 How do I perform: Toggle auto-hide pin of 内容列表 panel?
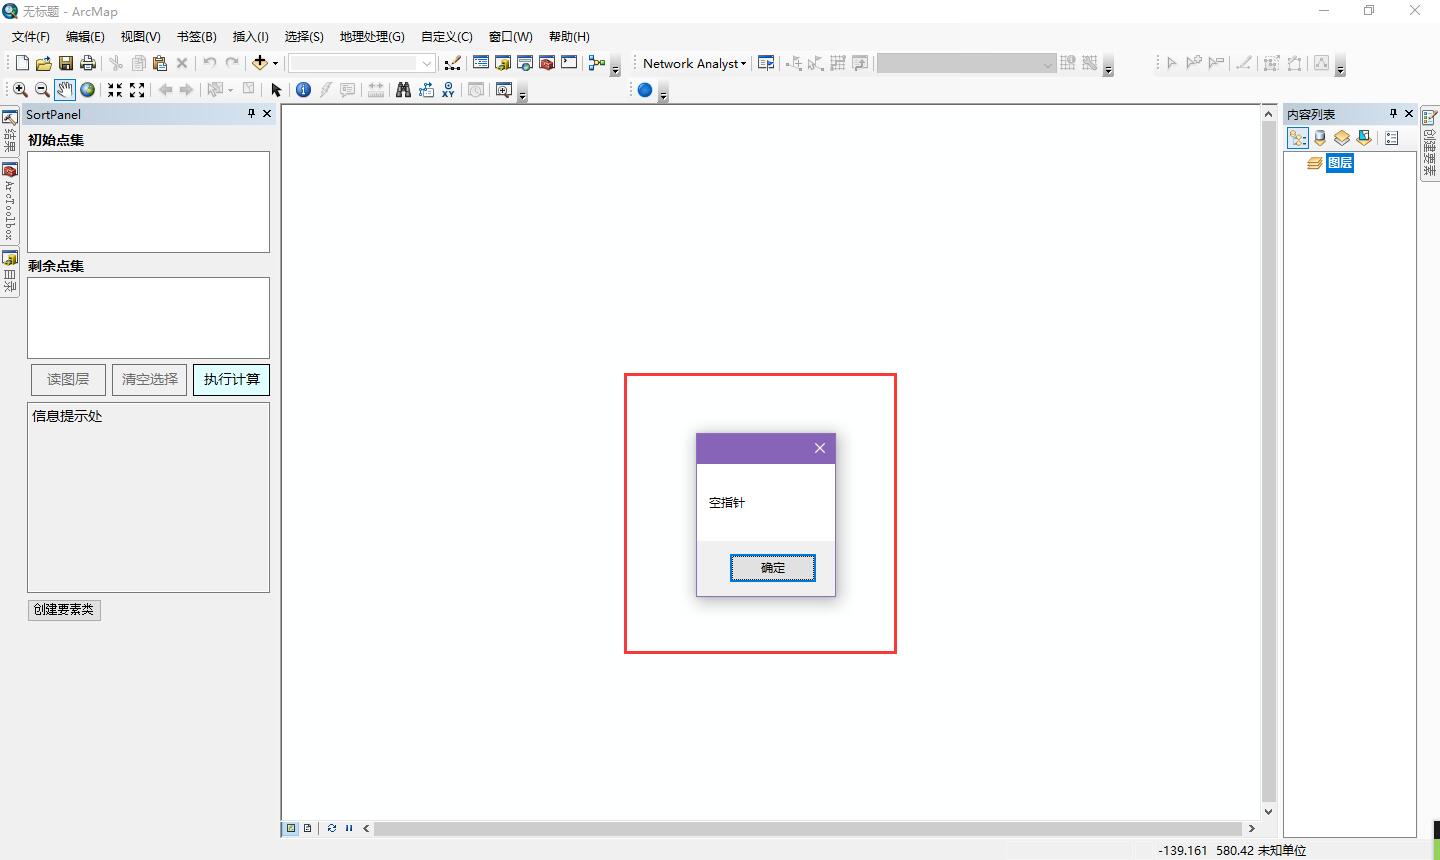1393,114
